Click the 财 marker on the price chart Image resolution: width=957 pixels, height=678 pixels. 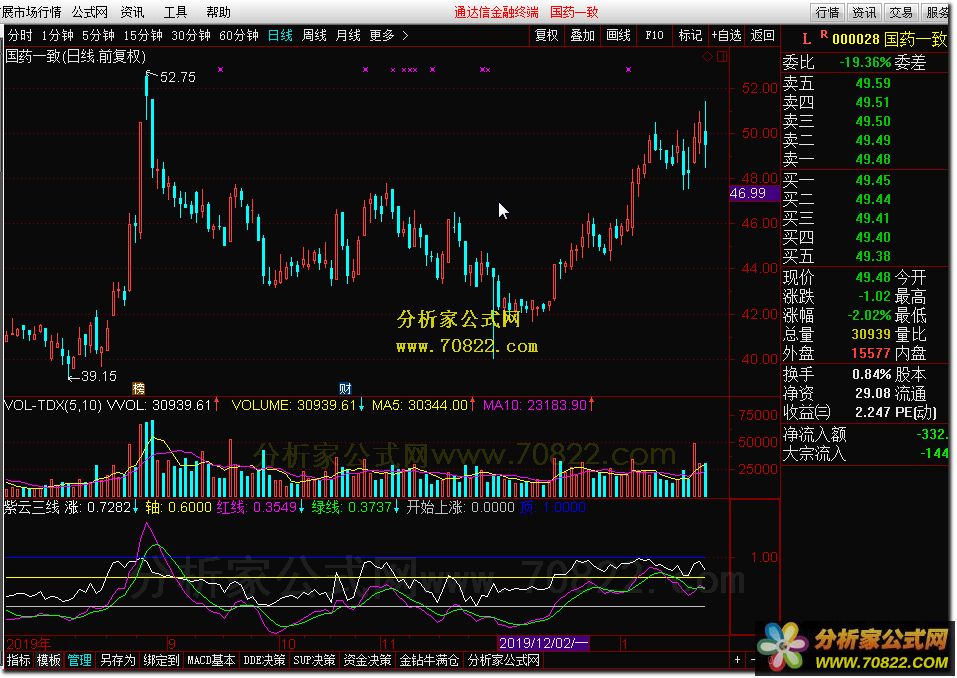coord(345,389)
